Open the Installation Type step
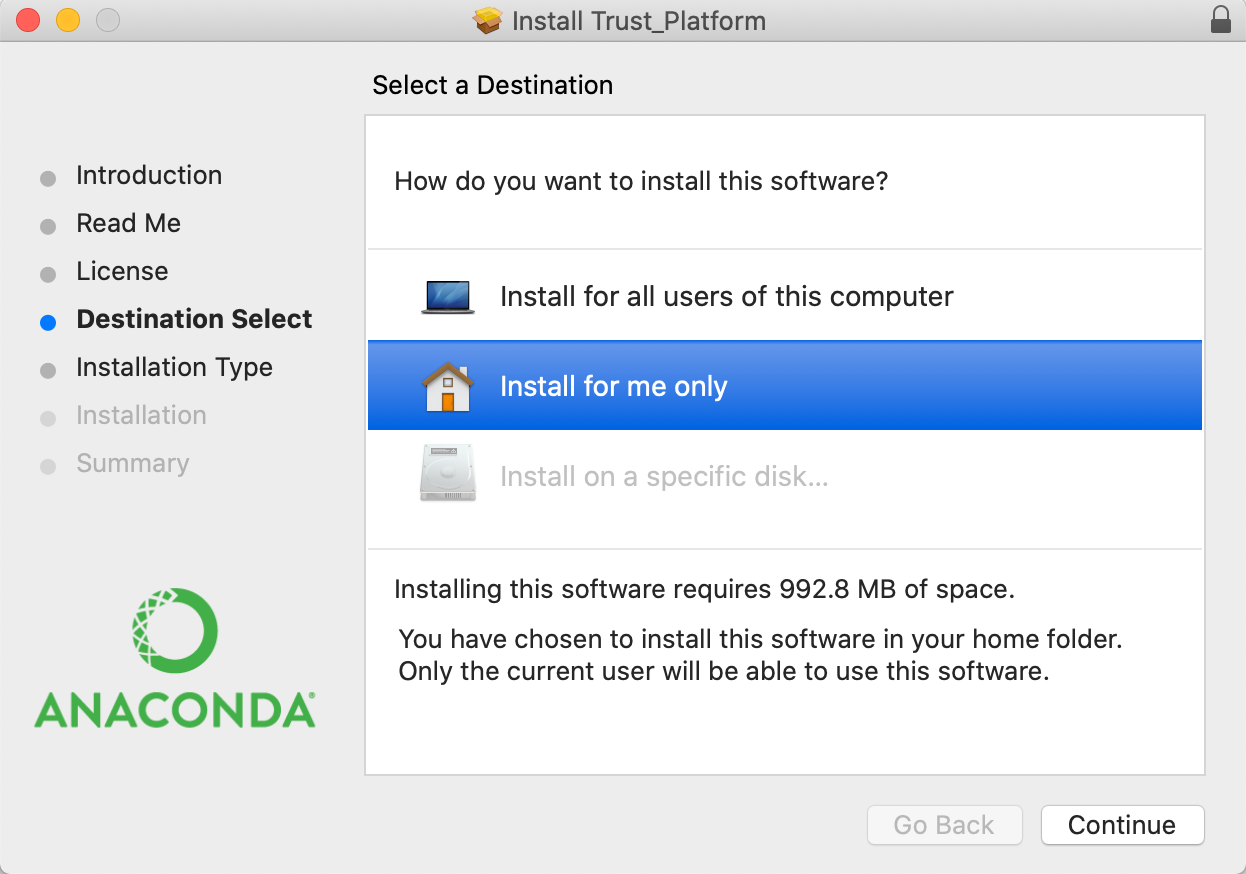 click(x=174, y=367)
